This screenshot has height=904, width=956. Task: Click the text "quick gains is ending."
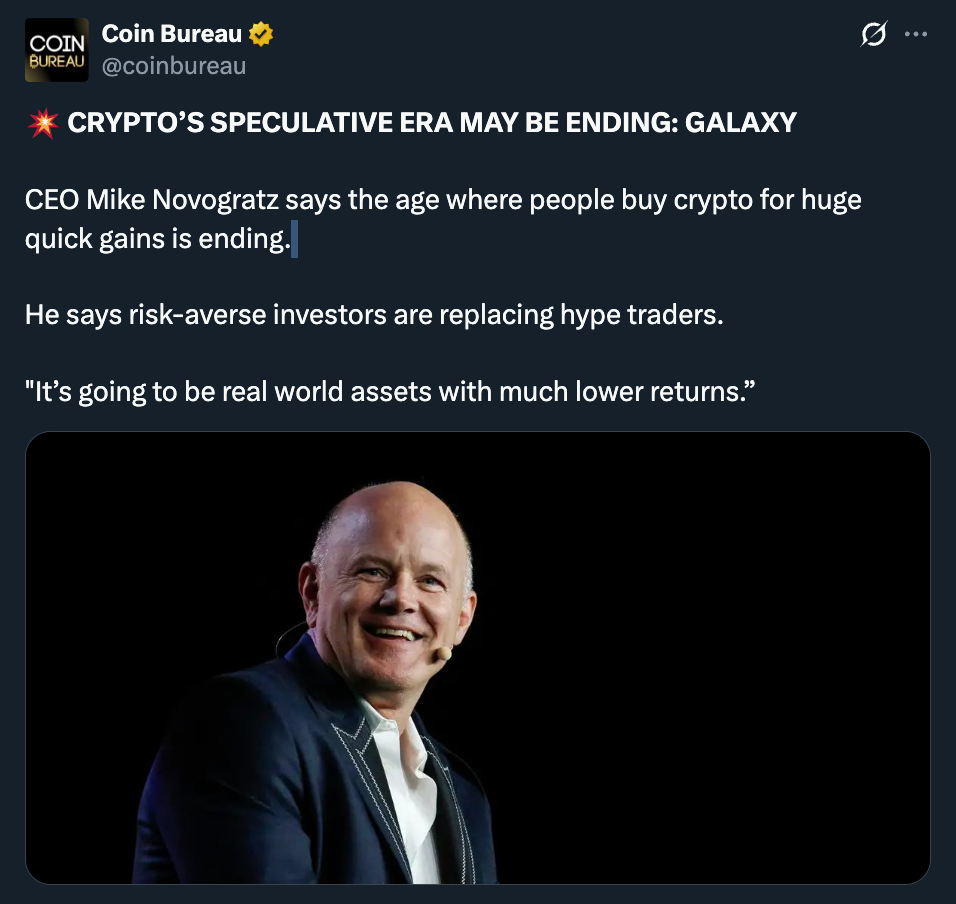coord(157,240)
